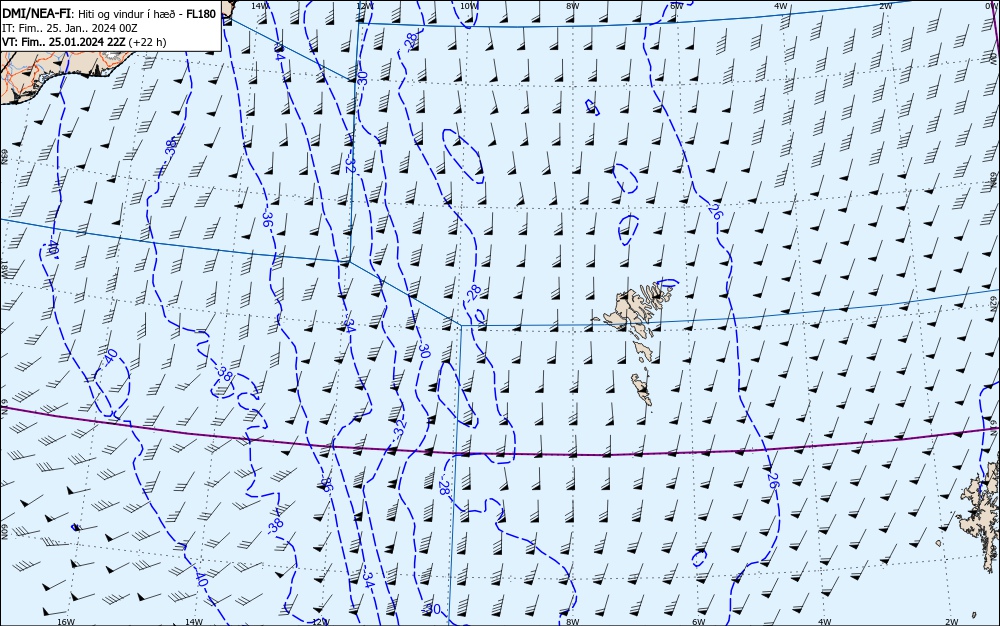Screen dimensions: 1000x626
Task: Click the "10W" longitude label
Action: [468, 6]
